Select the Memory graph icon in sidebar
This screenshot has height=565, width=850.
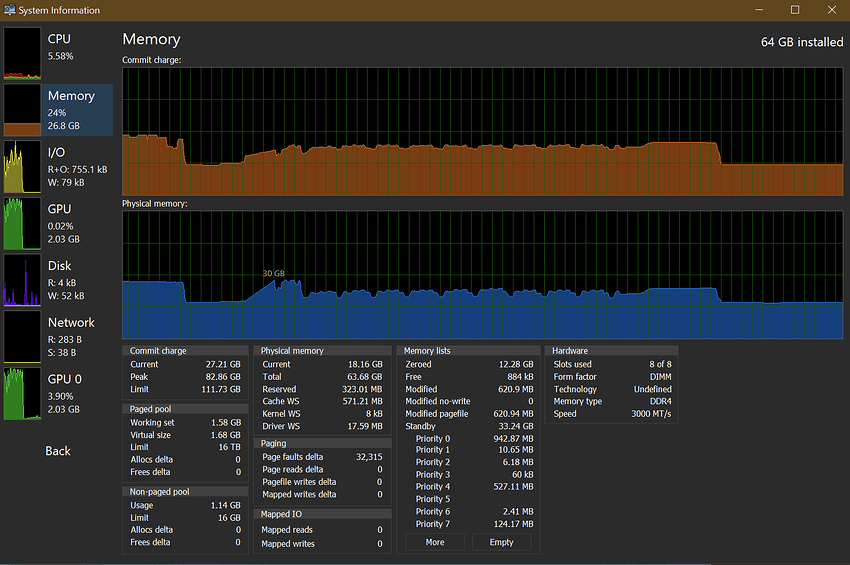coord(22,110)
